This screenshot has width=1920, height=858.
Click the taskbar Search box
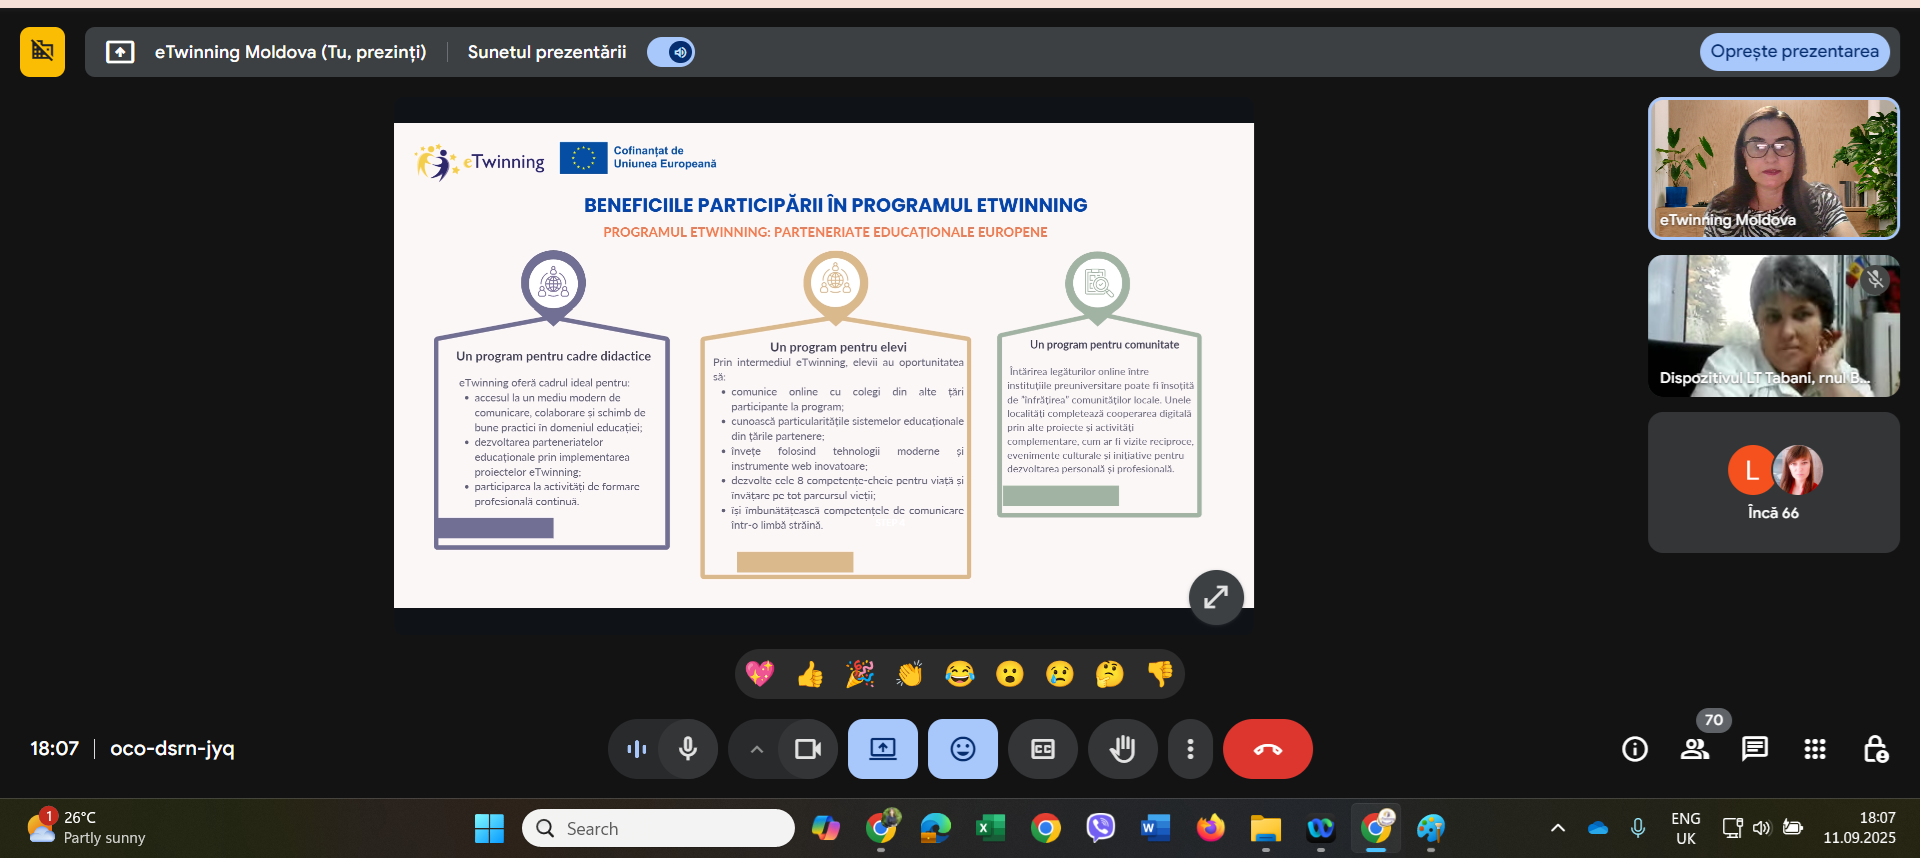(658, 828)
